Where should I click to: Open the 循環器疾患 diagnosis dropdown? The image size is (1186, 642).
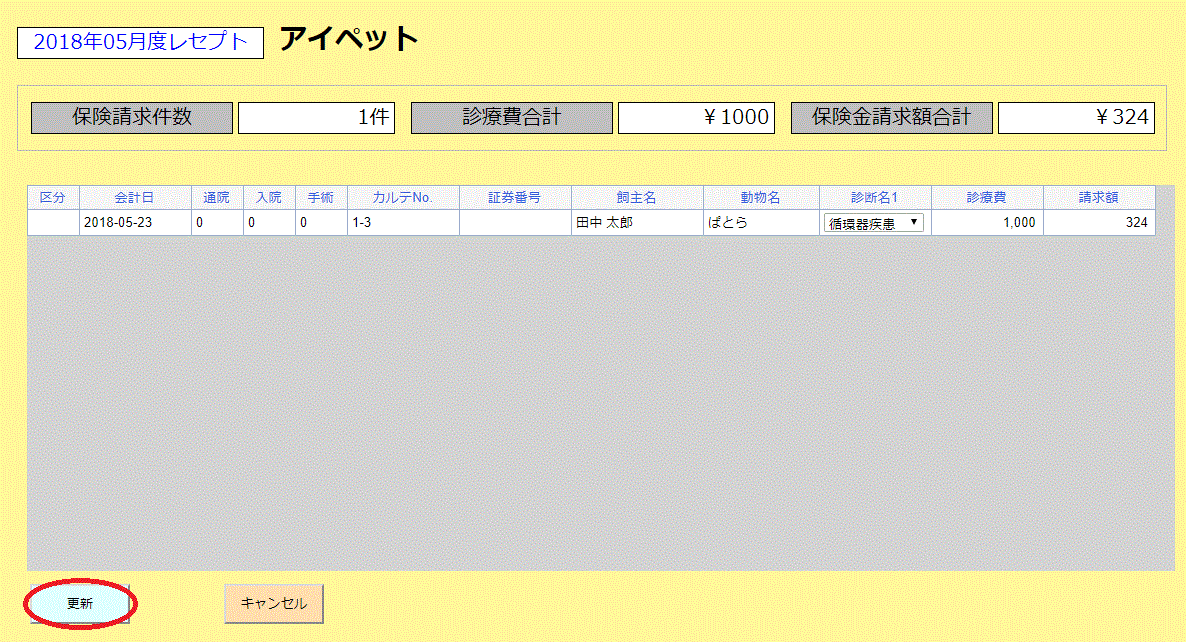pos(873,222)
